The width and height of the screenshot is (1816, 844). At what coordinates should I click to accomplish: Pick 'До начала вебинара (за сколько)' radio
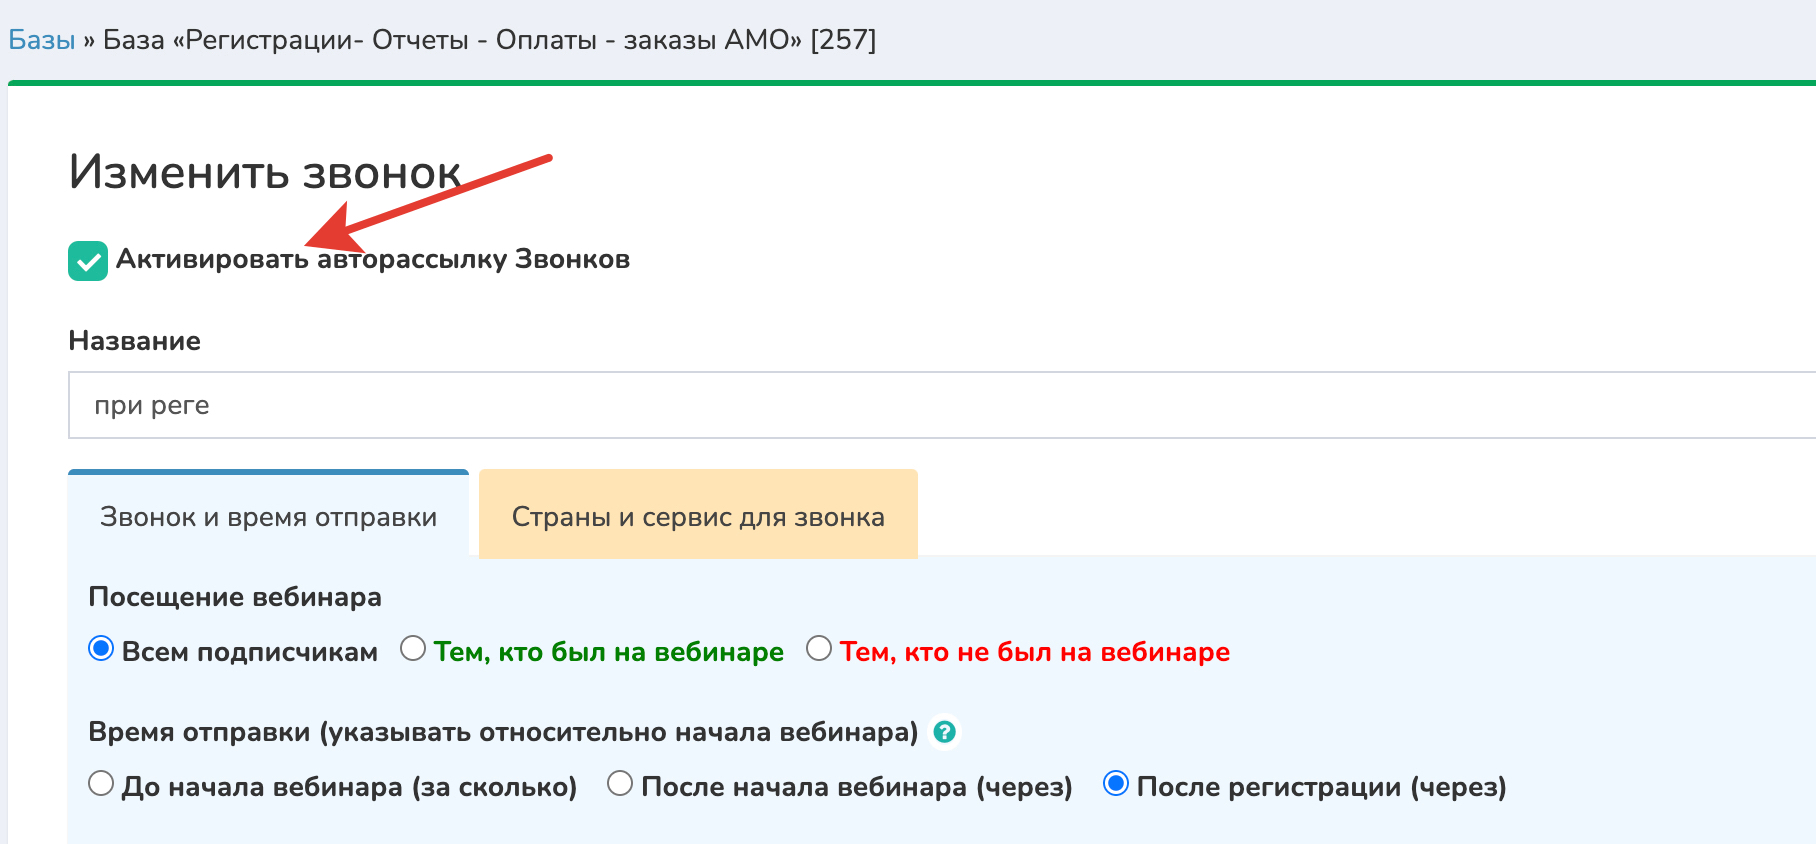coord(101,784)
